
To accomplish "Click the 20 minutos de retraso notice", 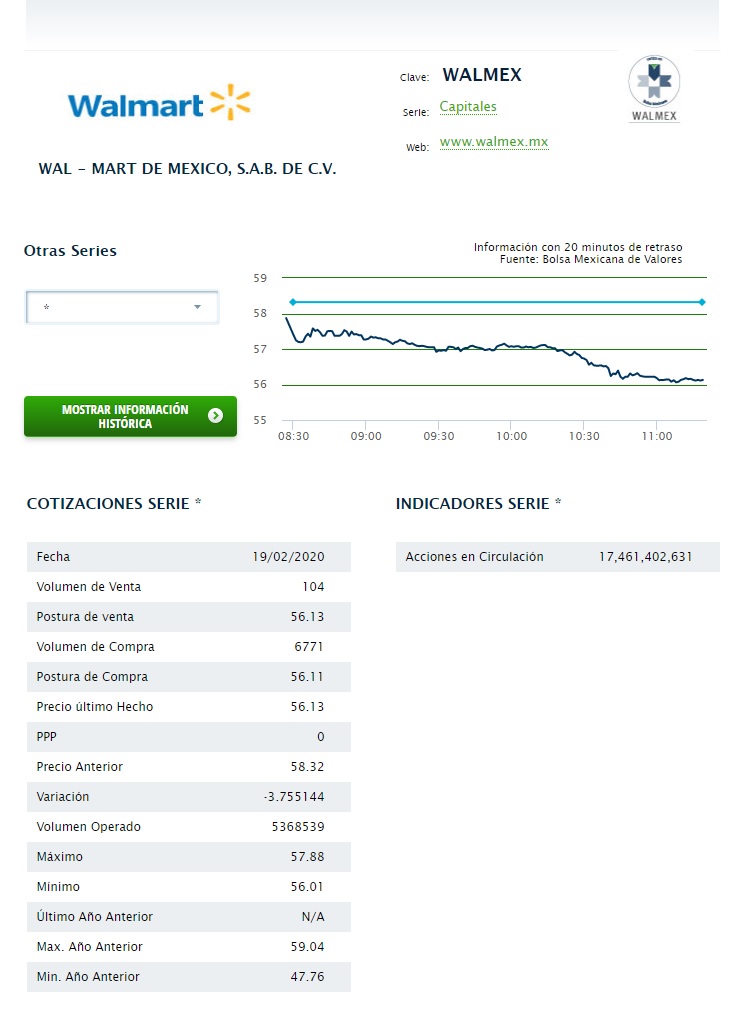I will point(578,247).
